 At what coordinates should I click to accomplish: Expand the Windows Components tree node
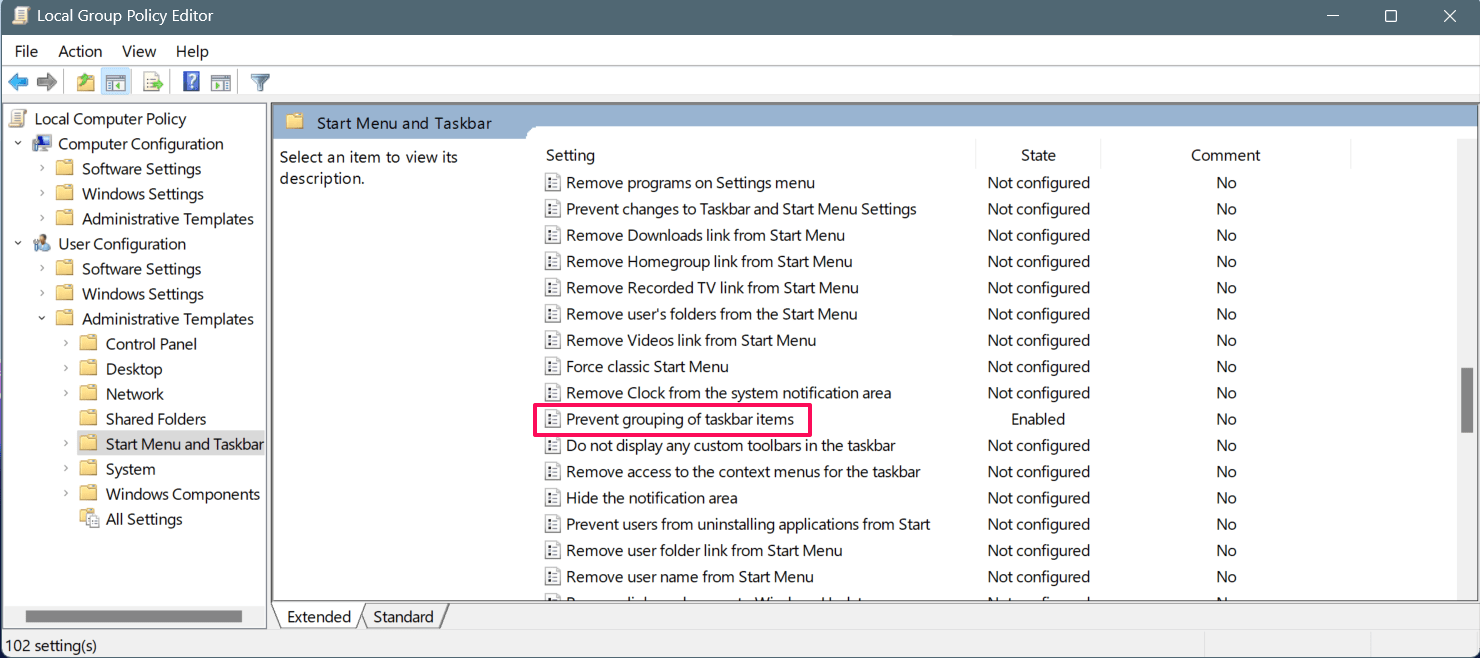[66, 494]
